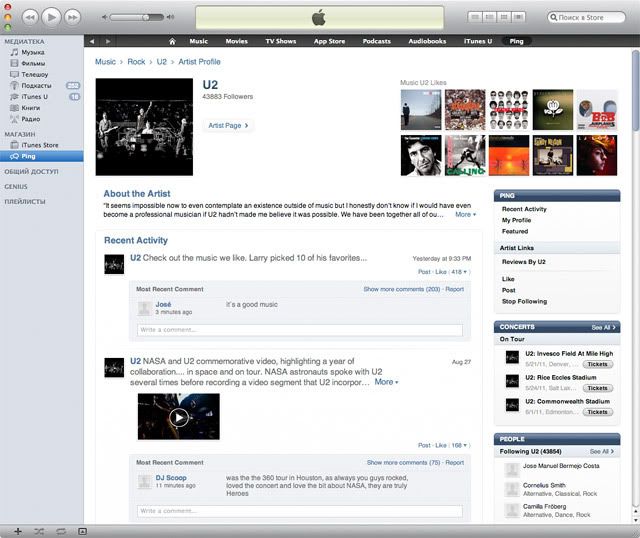Add a playlist with plus button
The height and width of the screenshot is (538, 640).
click(x=18, y=531)
